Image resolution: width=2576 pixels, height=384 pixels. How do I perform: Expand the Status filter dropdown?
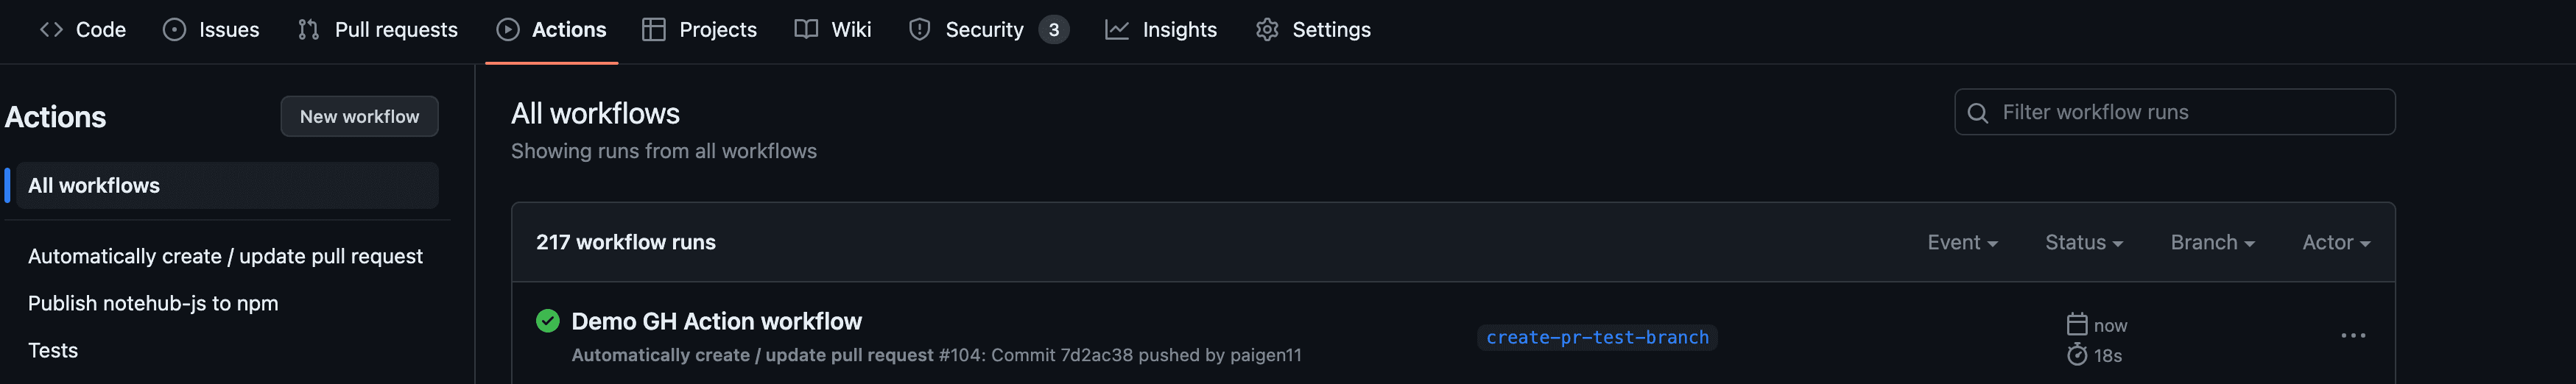click(x=2084, y=243)
